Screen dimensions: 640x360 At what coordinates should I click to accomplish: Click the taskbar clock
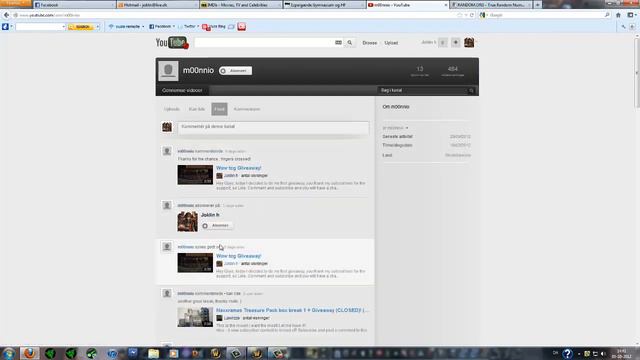621,353
